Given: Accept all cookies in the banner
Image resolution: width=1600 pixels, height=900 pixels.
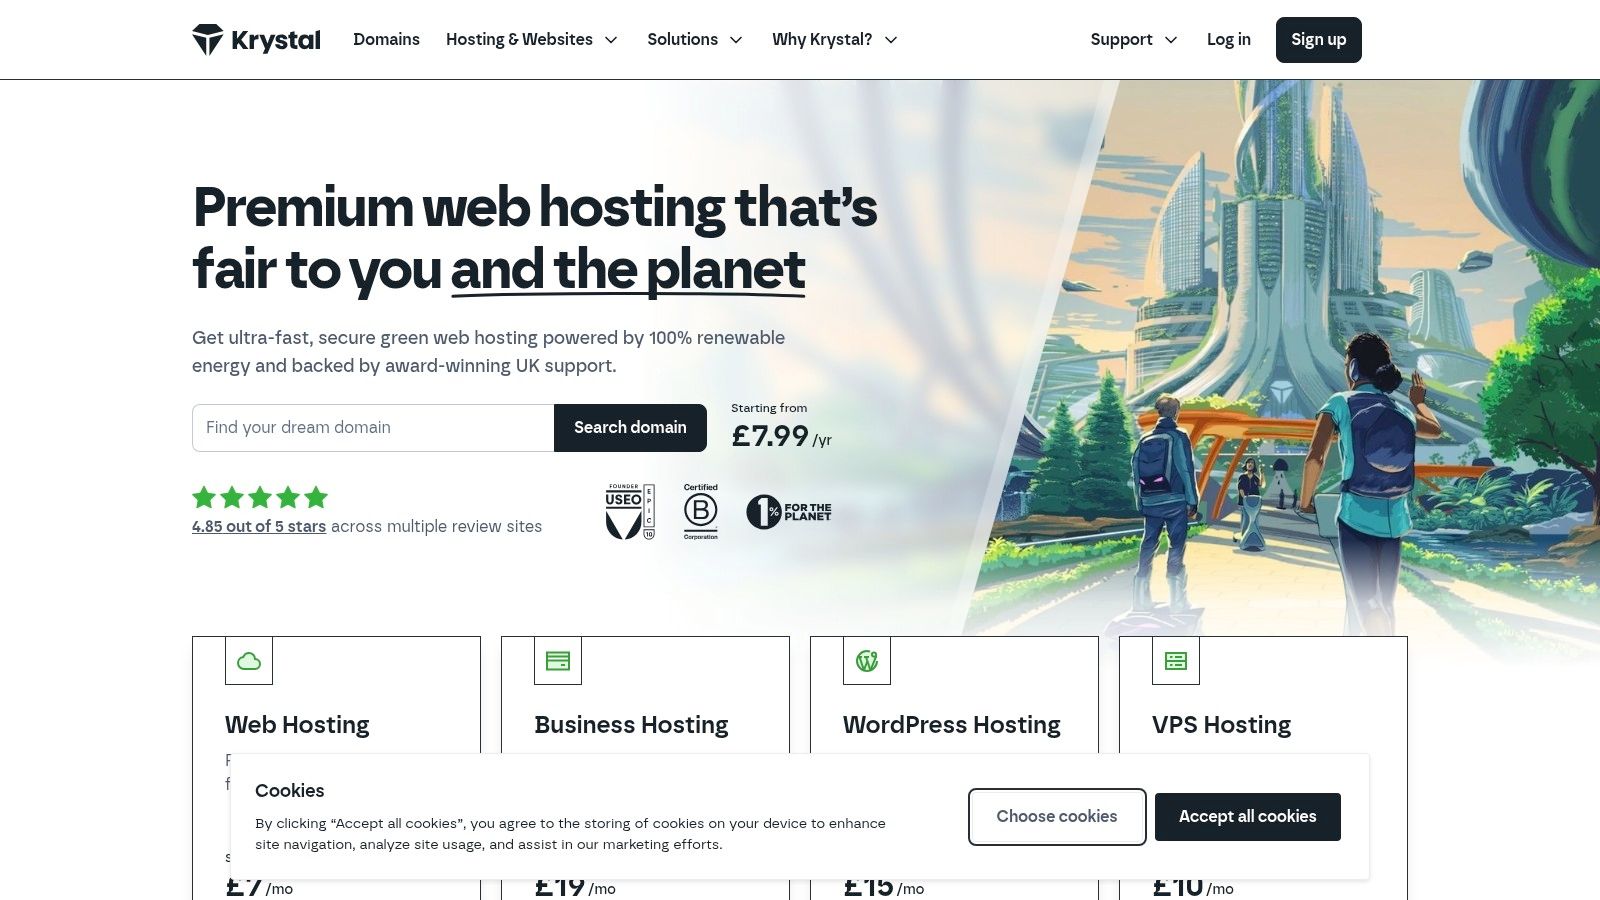Looking at the screenshot, I should [x=1247, y=816].
